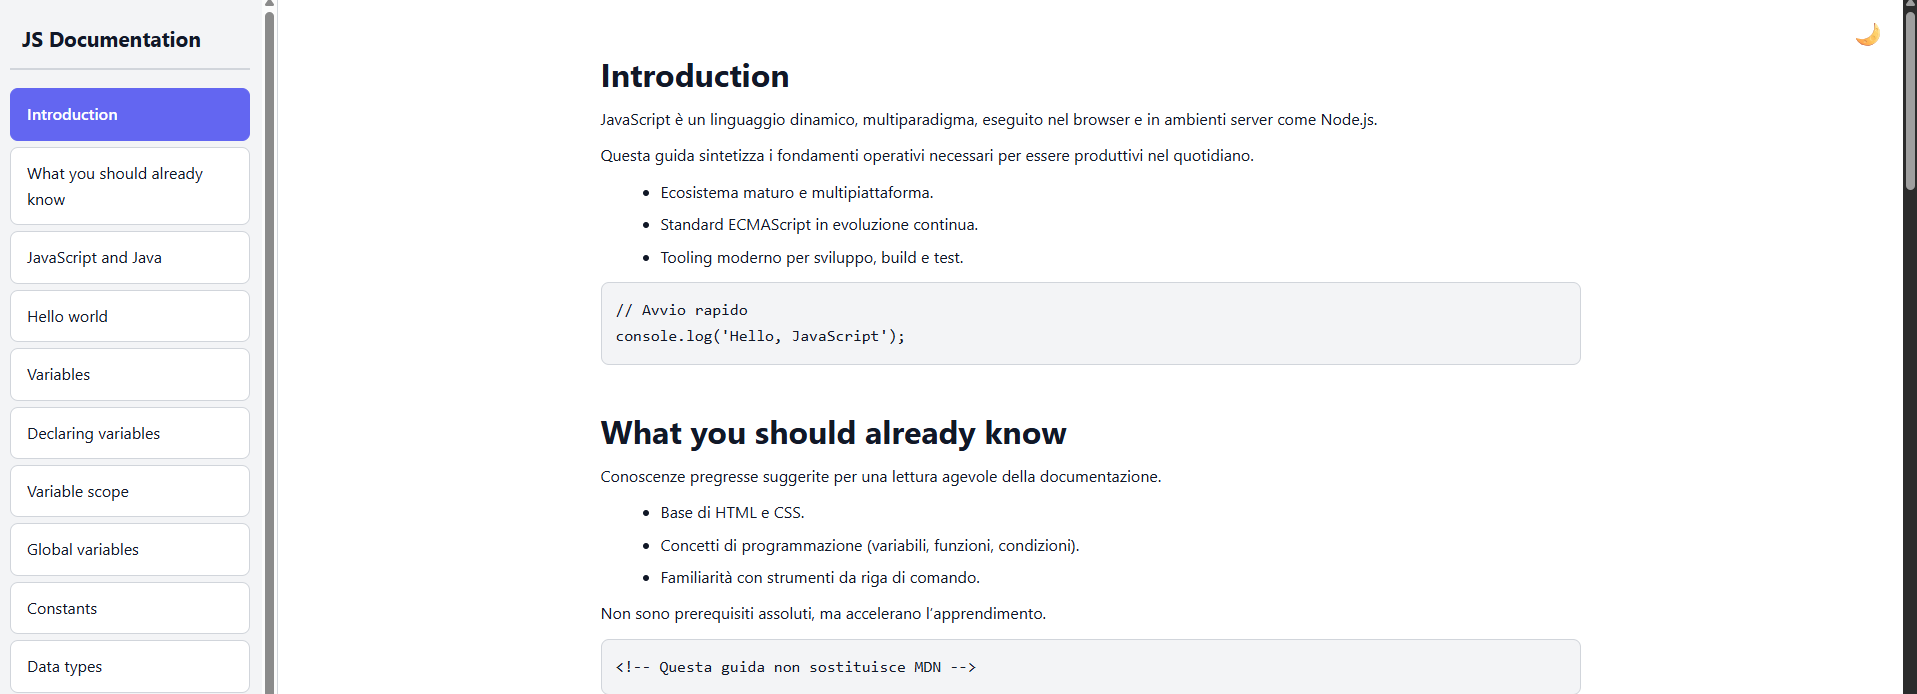This screenshot has width=1917, height=694.
Task: Select 'Constants' in the sidebar
Action: pyautogui.click(x=129, y=608)
